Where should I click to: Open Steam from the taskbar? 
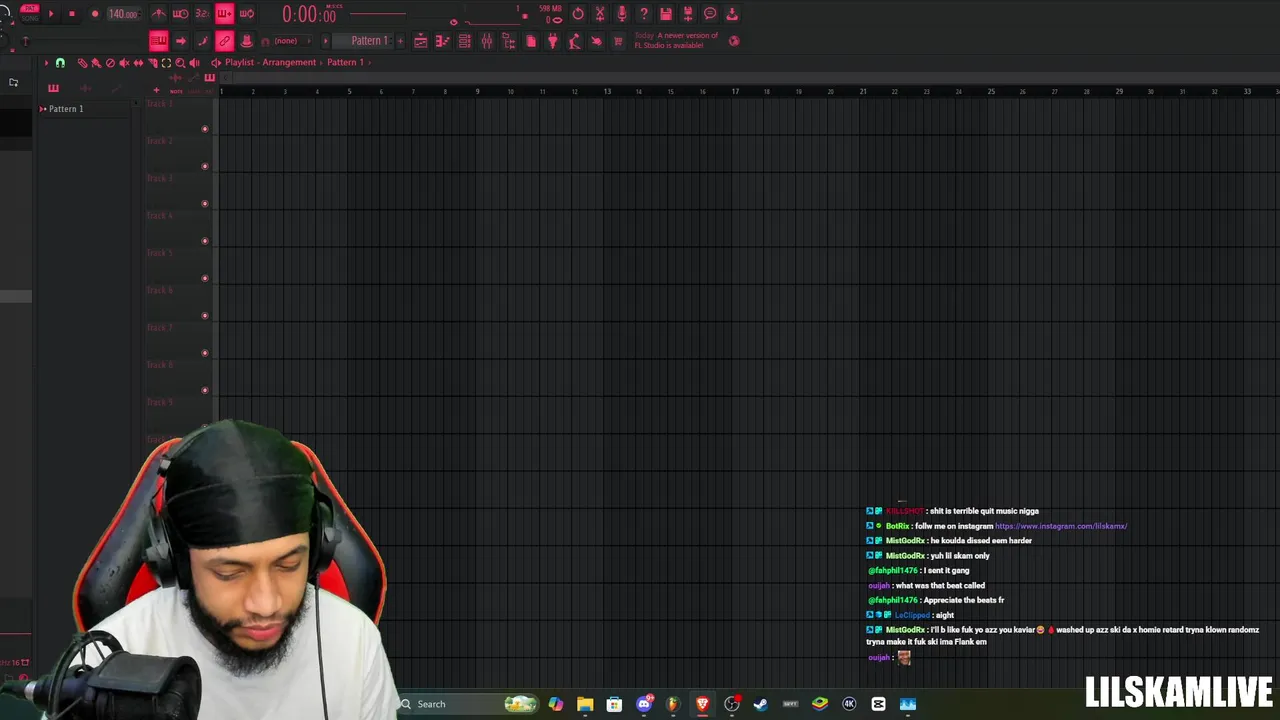pos(761,704)
